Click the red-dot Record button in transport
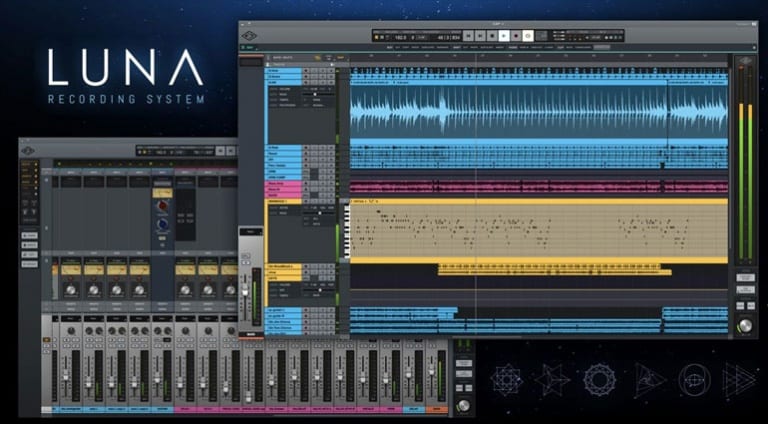 pos(516,35)
